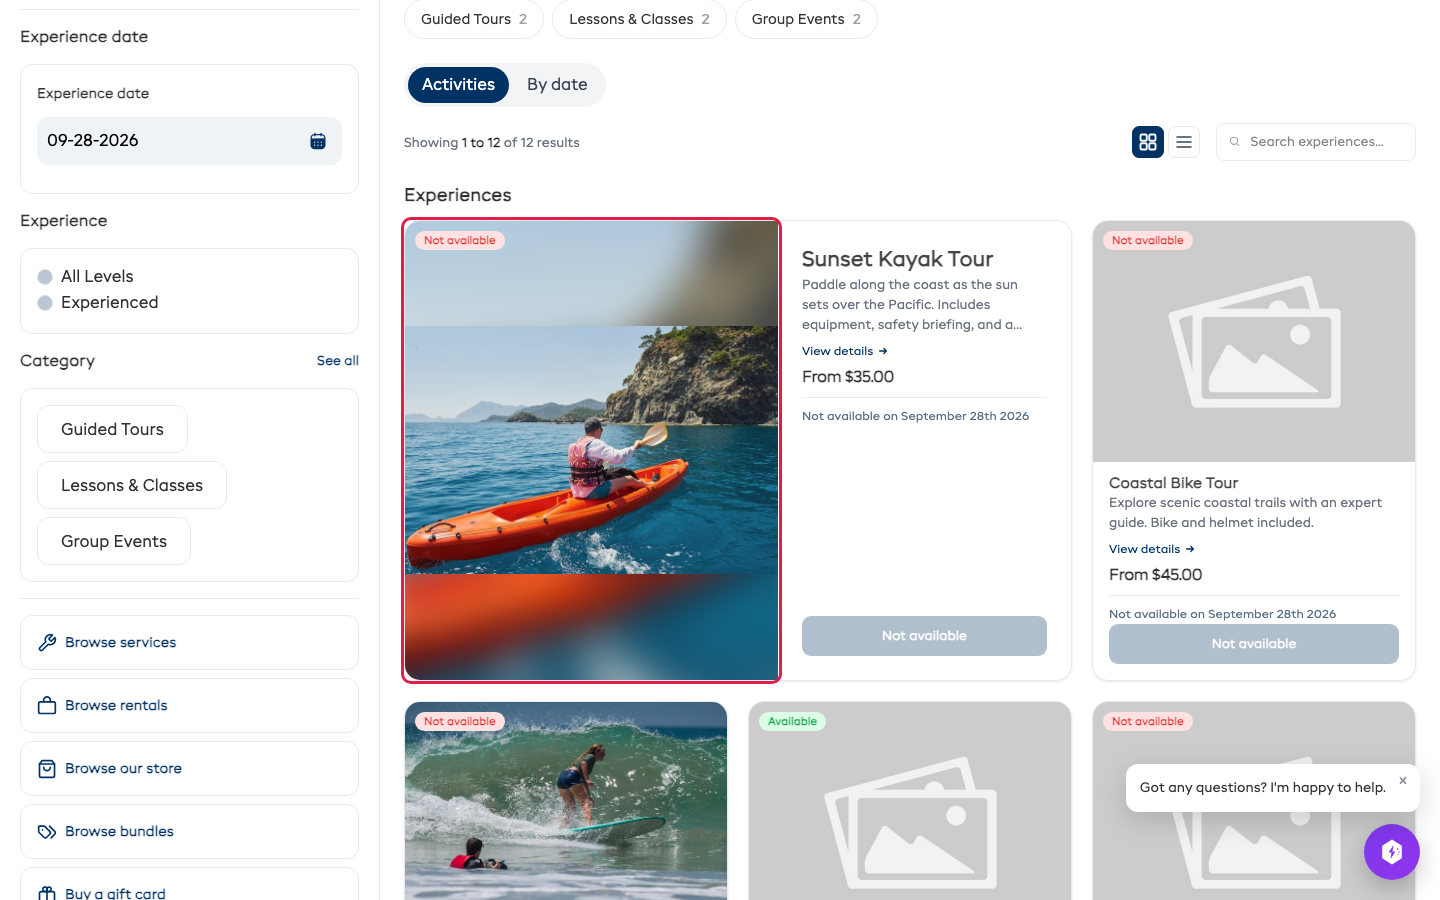Click the Showing 1 to 12 results text
This screenshot has height=900, width=1440.
point(492,143)
